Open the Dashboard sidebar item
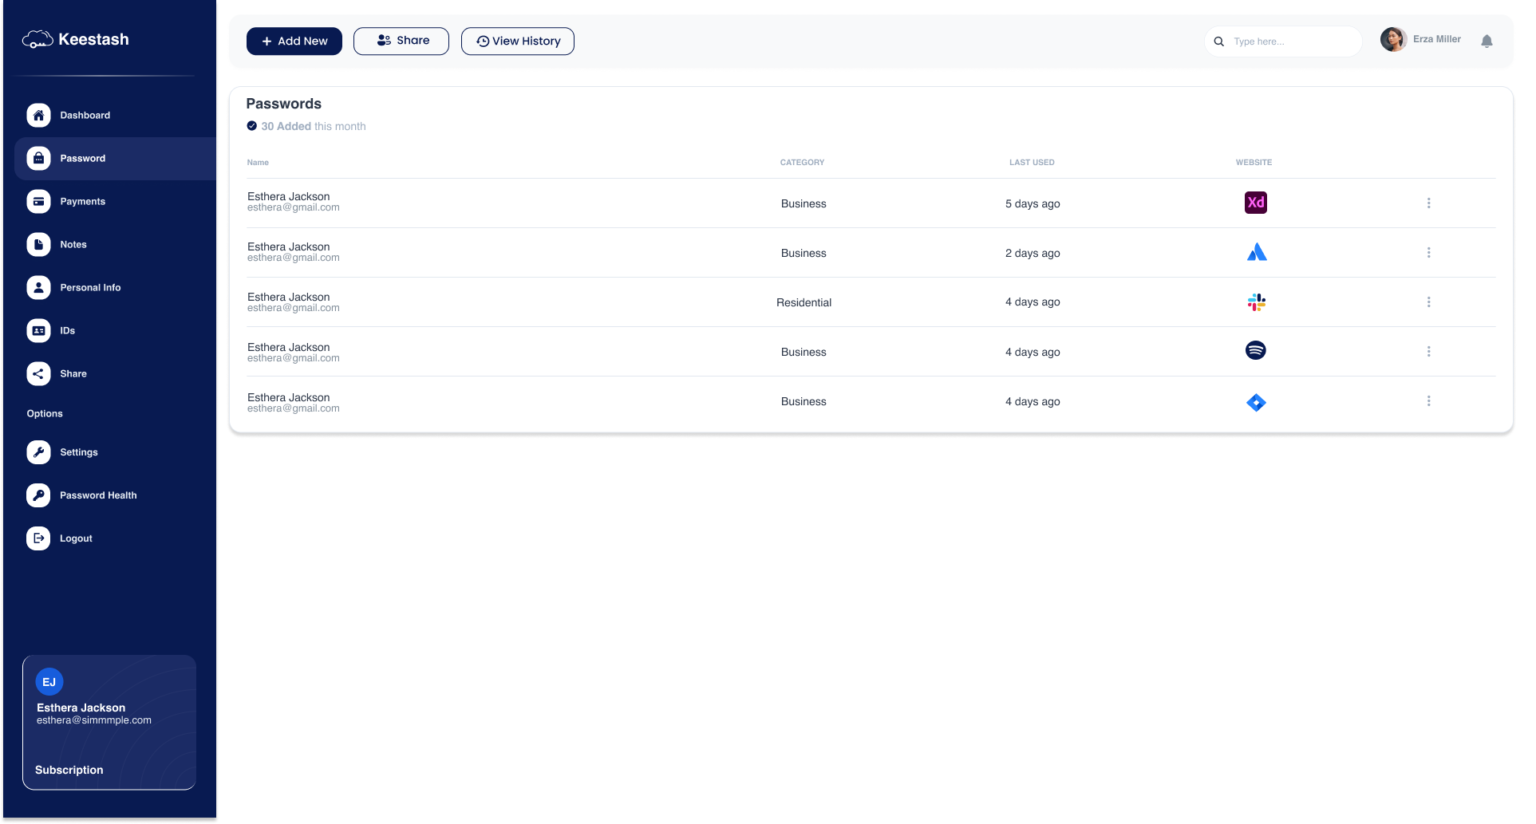1536x824 pixels. (84, 115)
